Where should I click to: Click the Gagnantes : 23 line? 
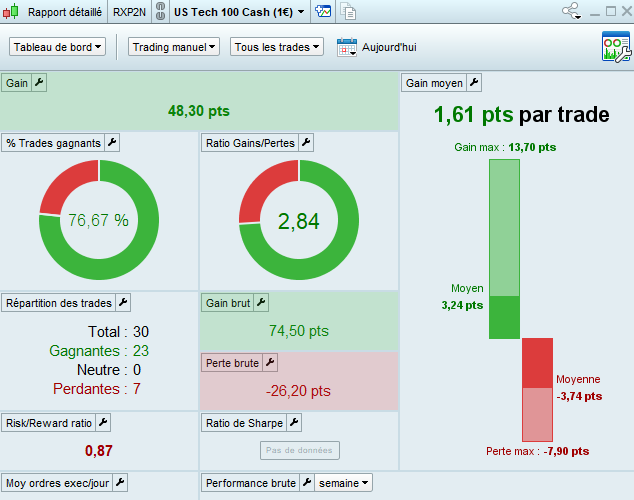click(99, 351)
